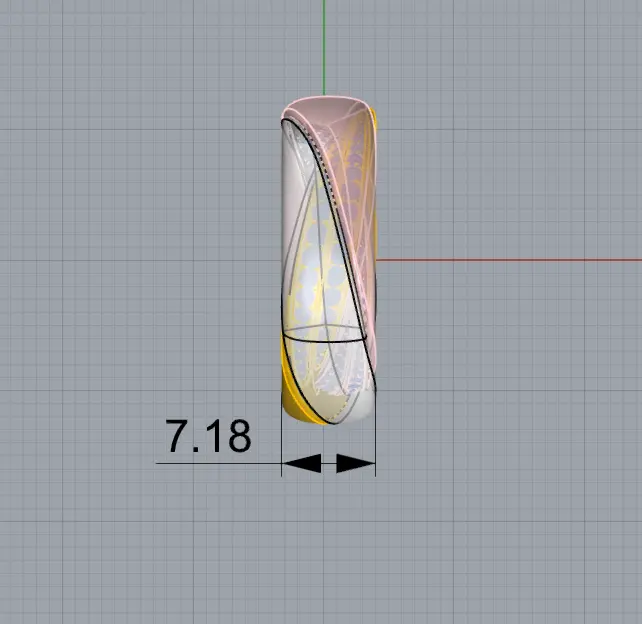Click the left-pointing dimension arrowhead
This screenshot has height=624, width=642.
pos(301,463)
